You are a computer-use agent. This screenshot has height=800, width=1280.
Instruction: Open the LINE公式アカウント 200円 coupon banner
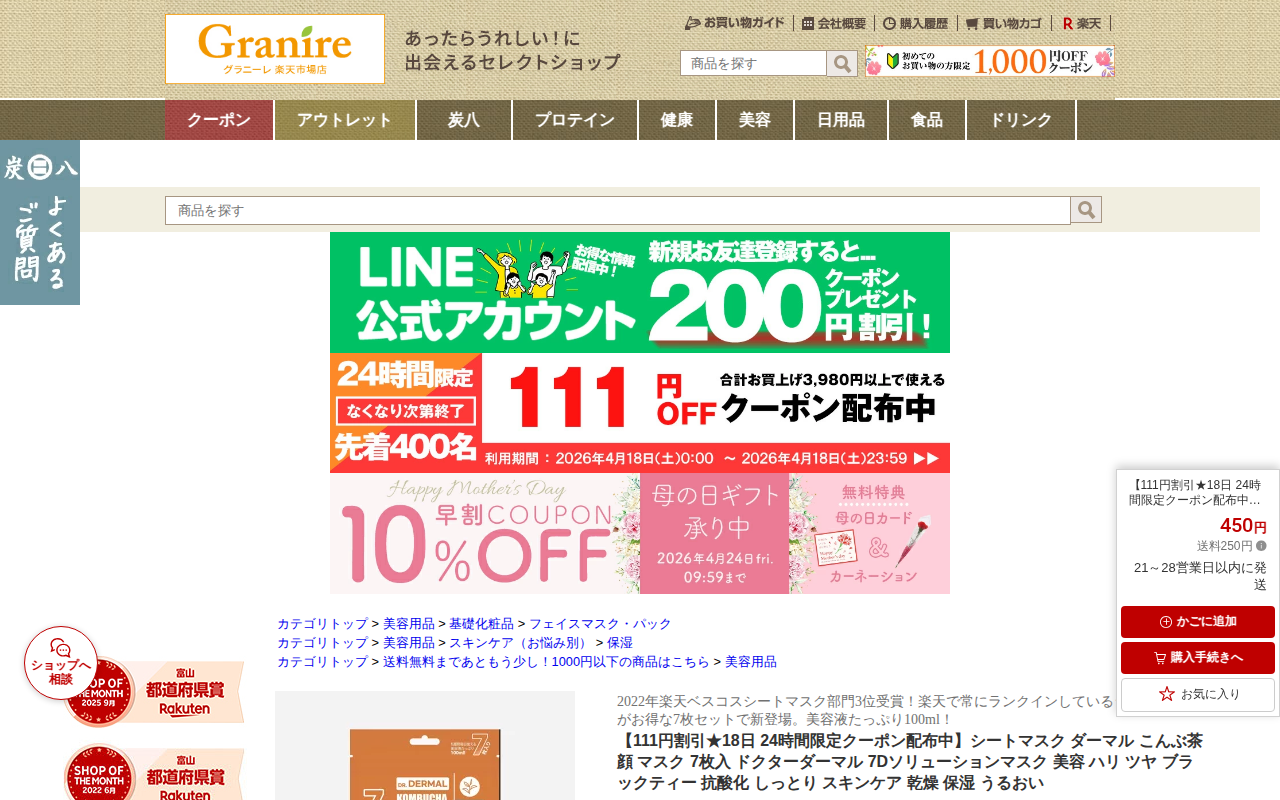tap(640, 293)
